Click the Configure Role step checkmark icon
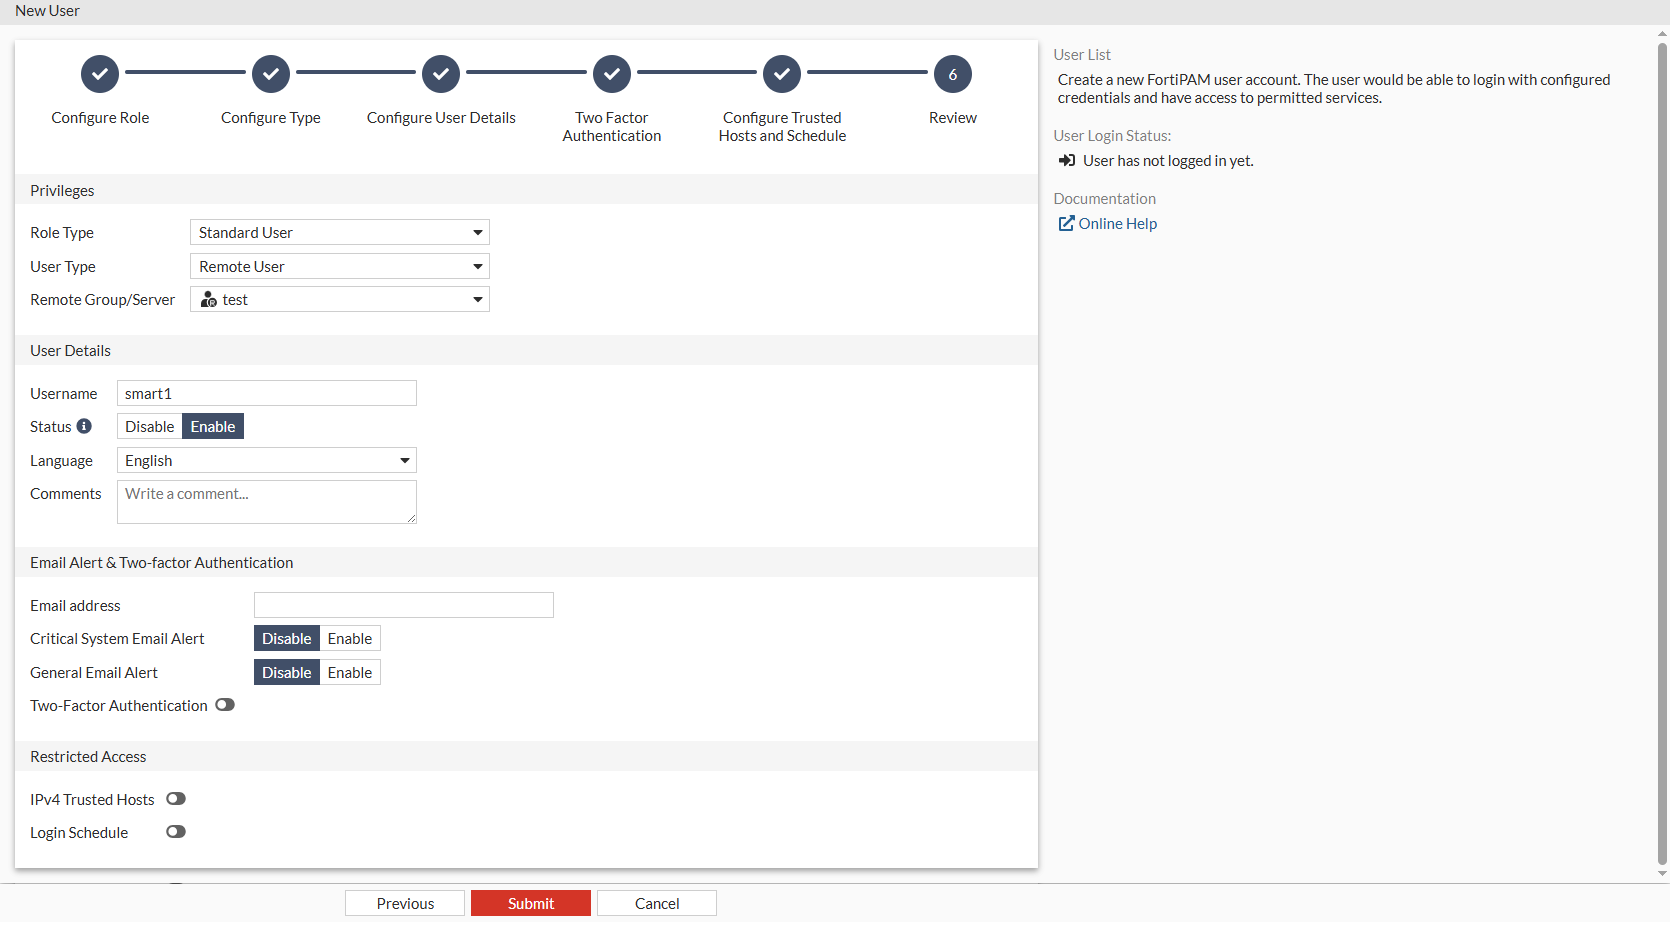 point(100,74)
